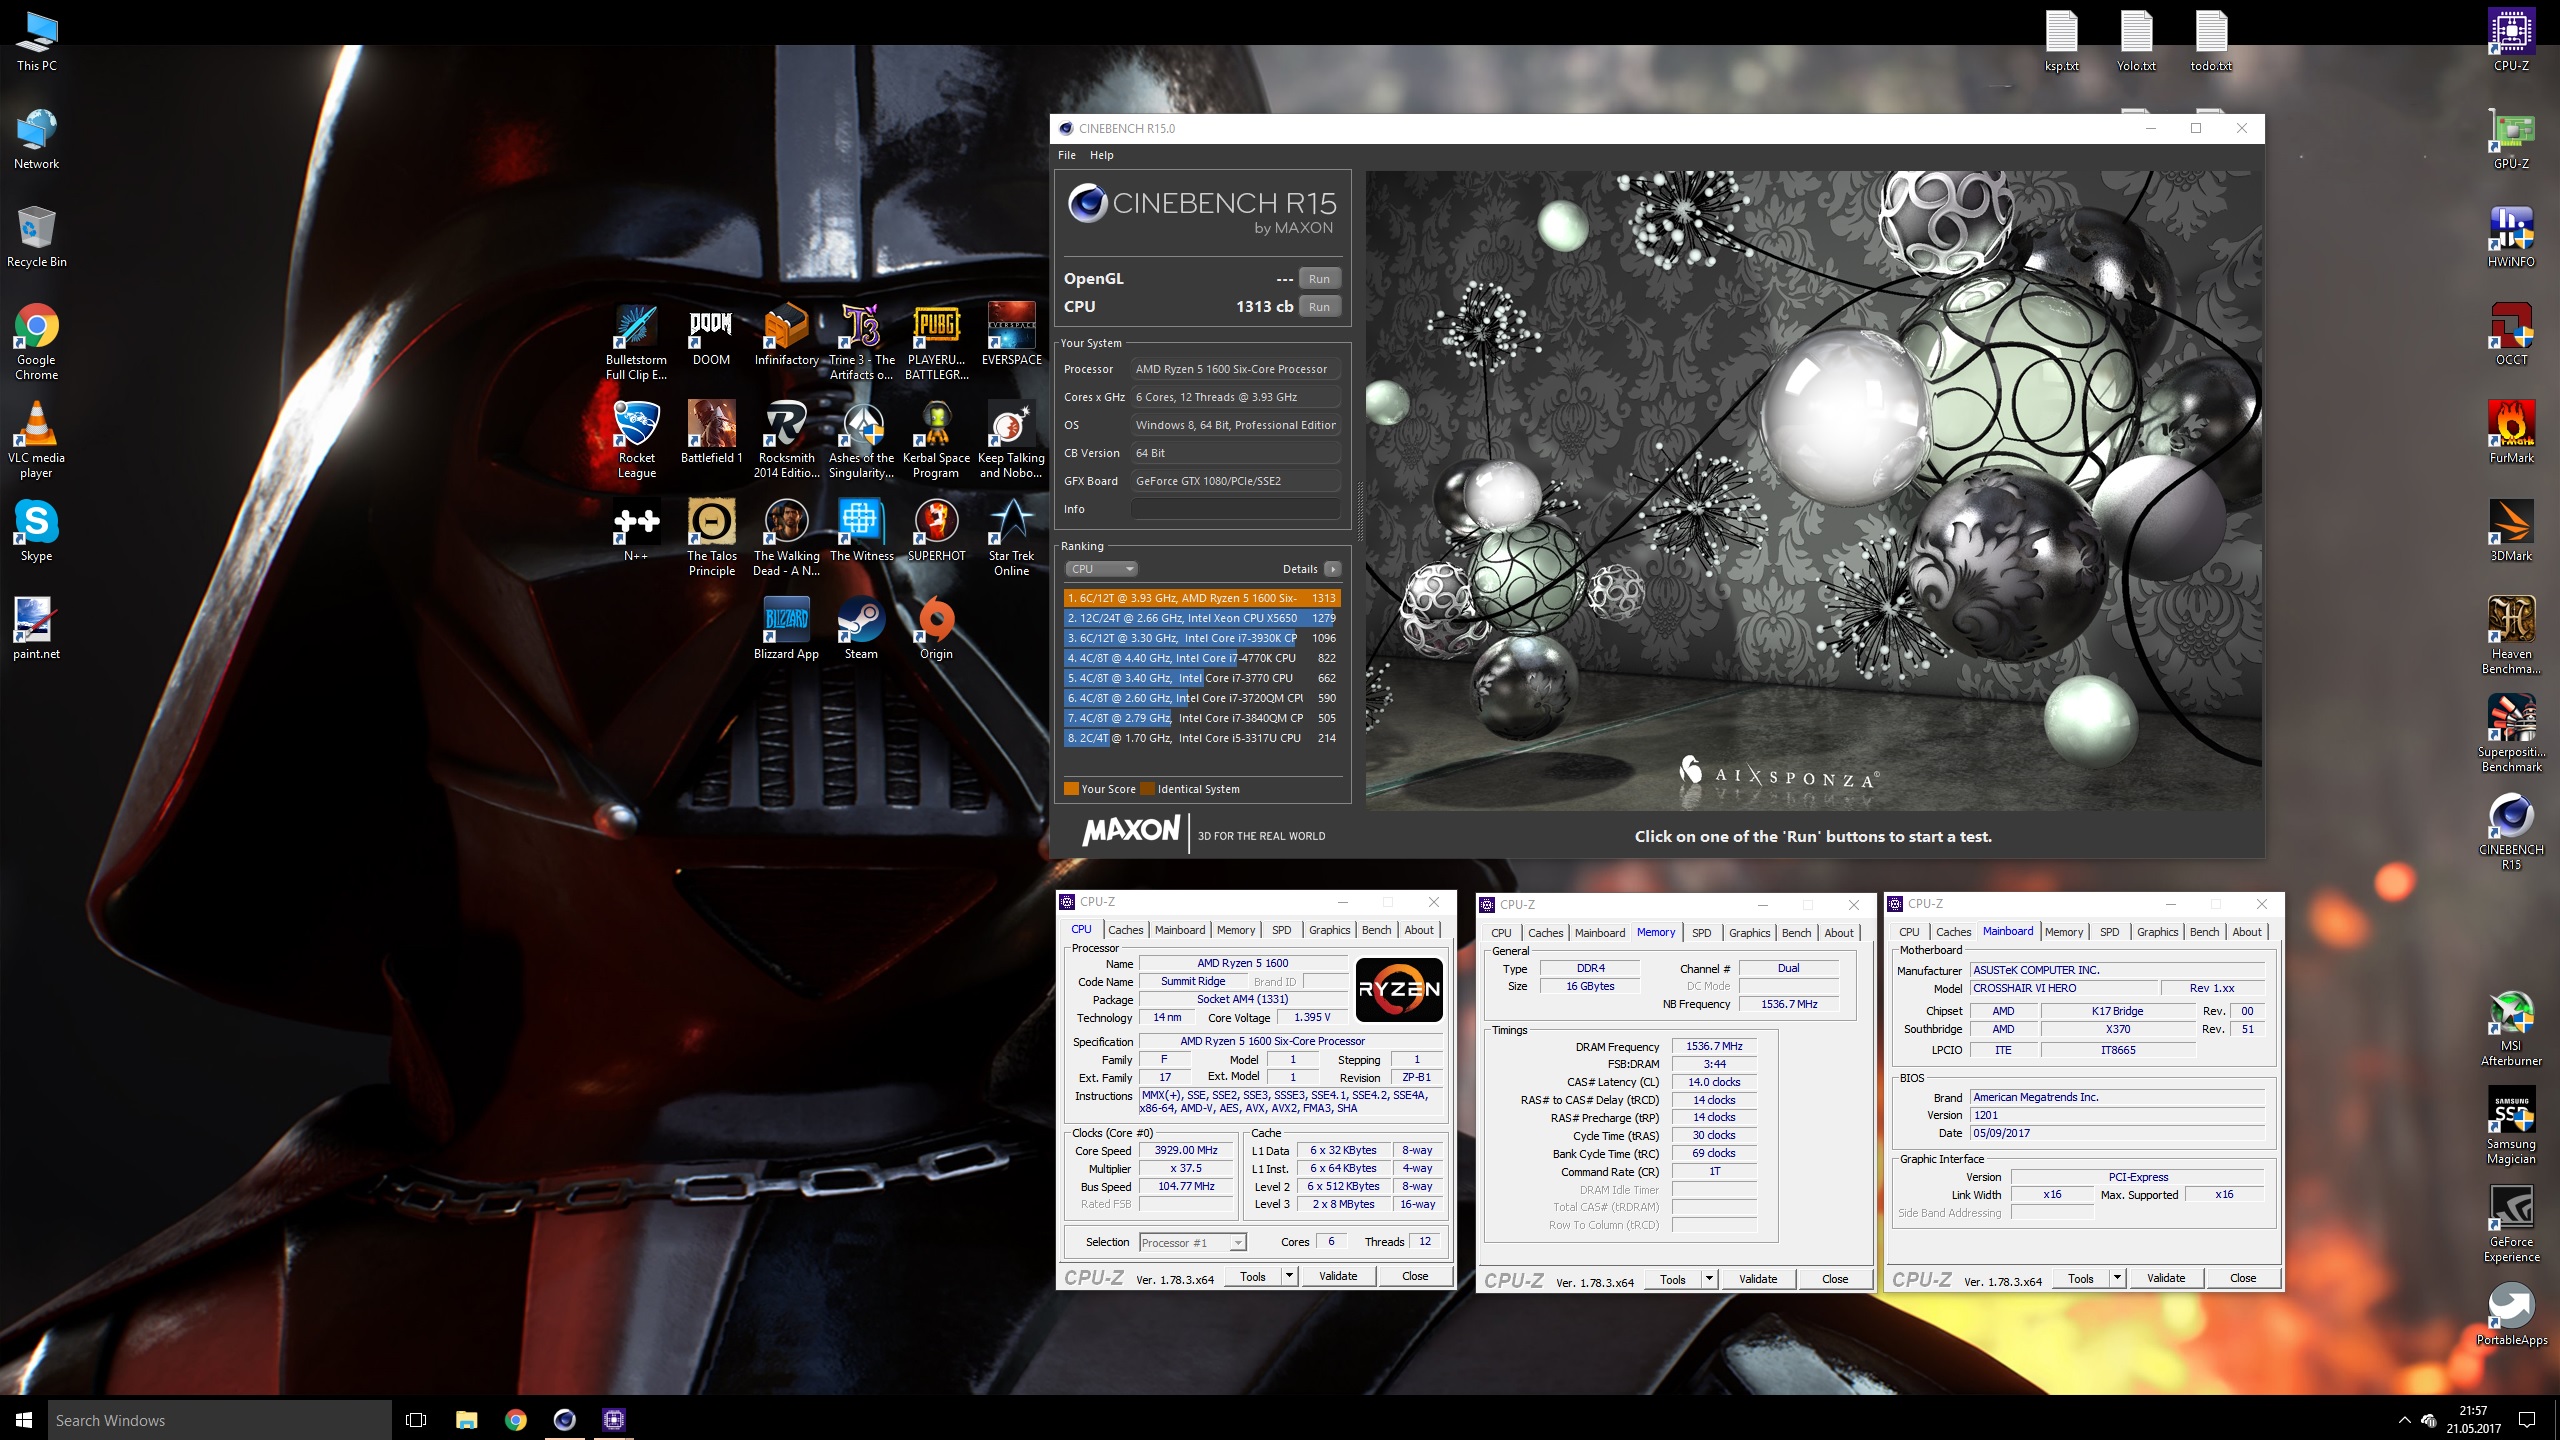Select the Origin desktop shortcut
The image size is (2560, 1440).
936,628
